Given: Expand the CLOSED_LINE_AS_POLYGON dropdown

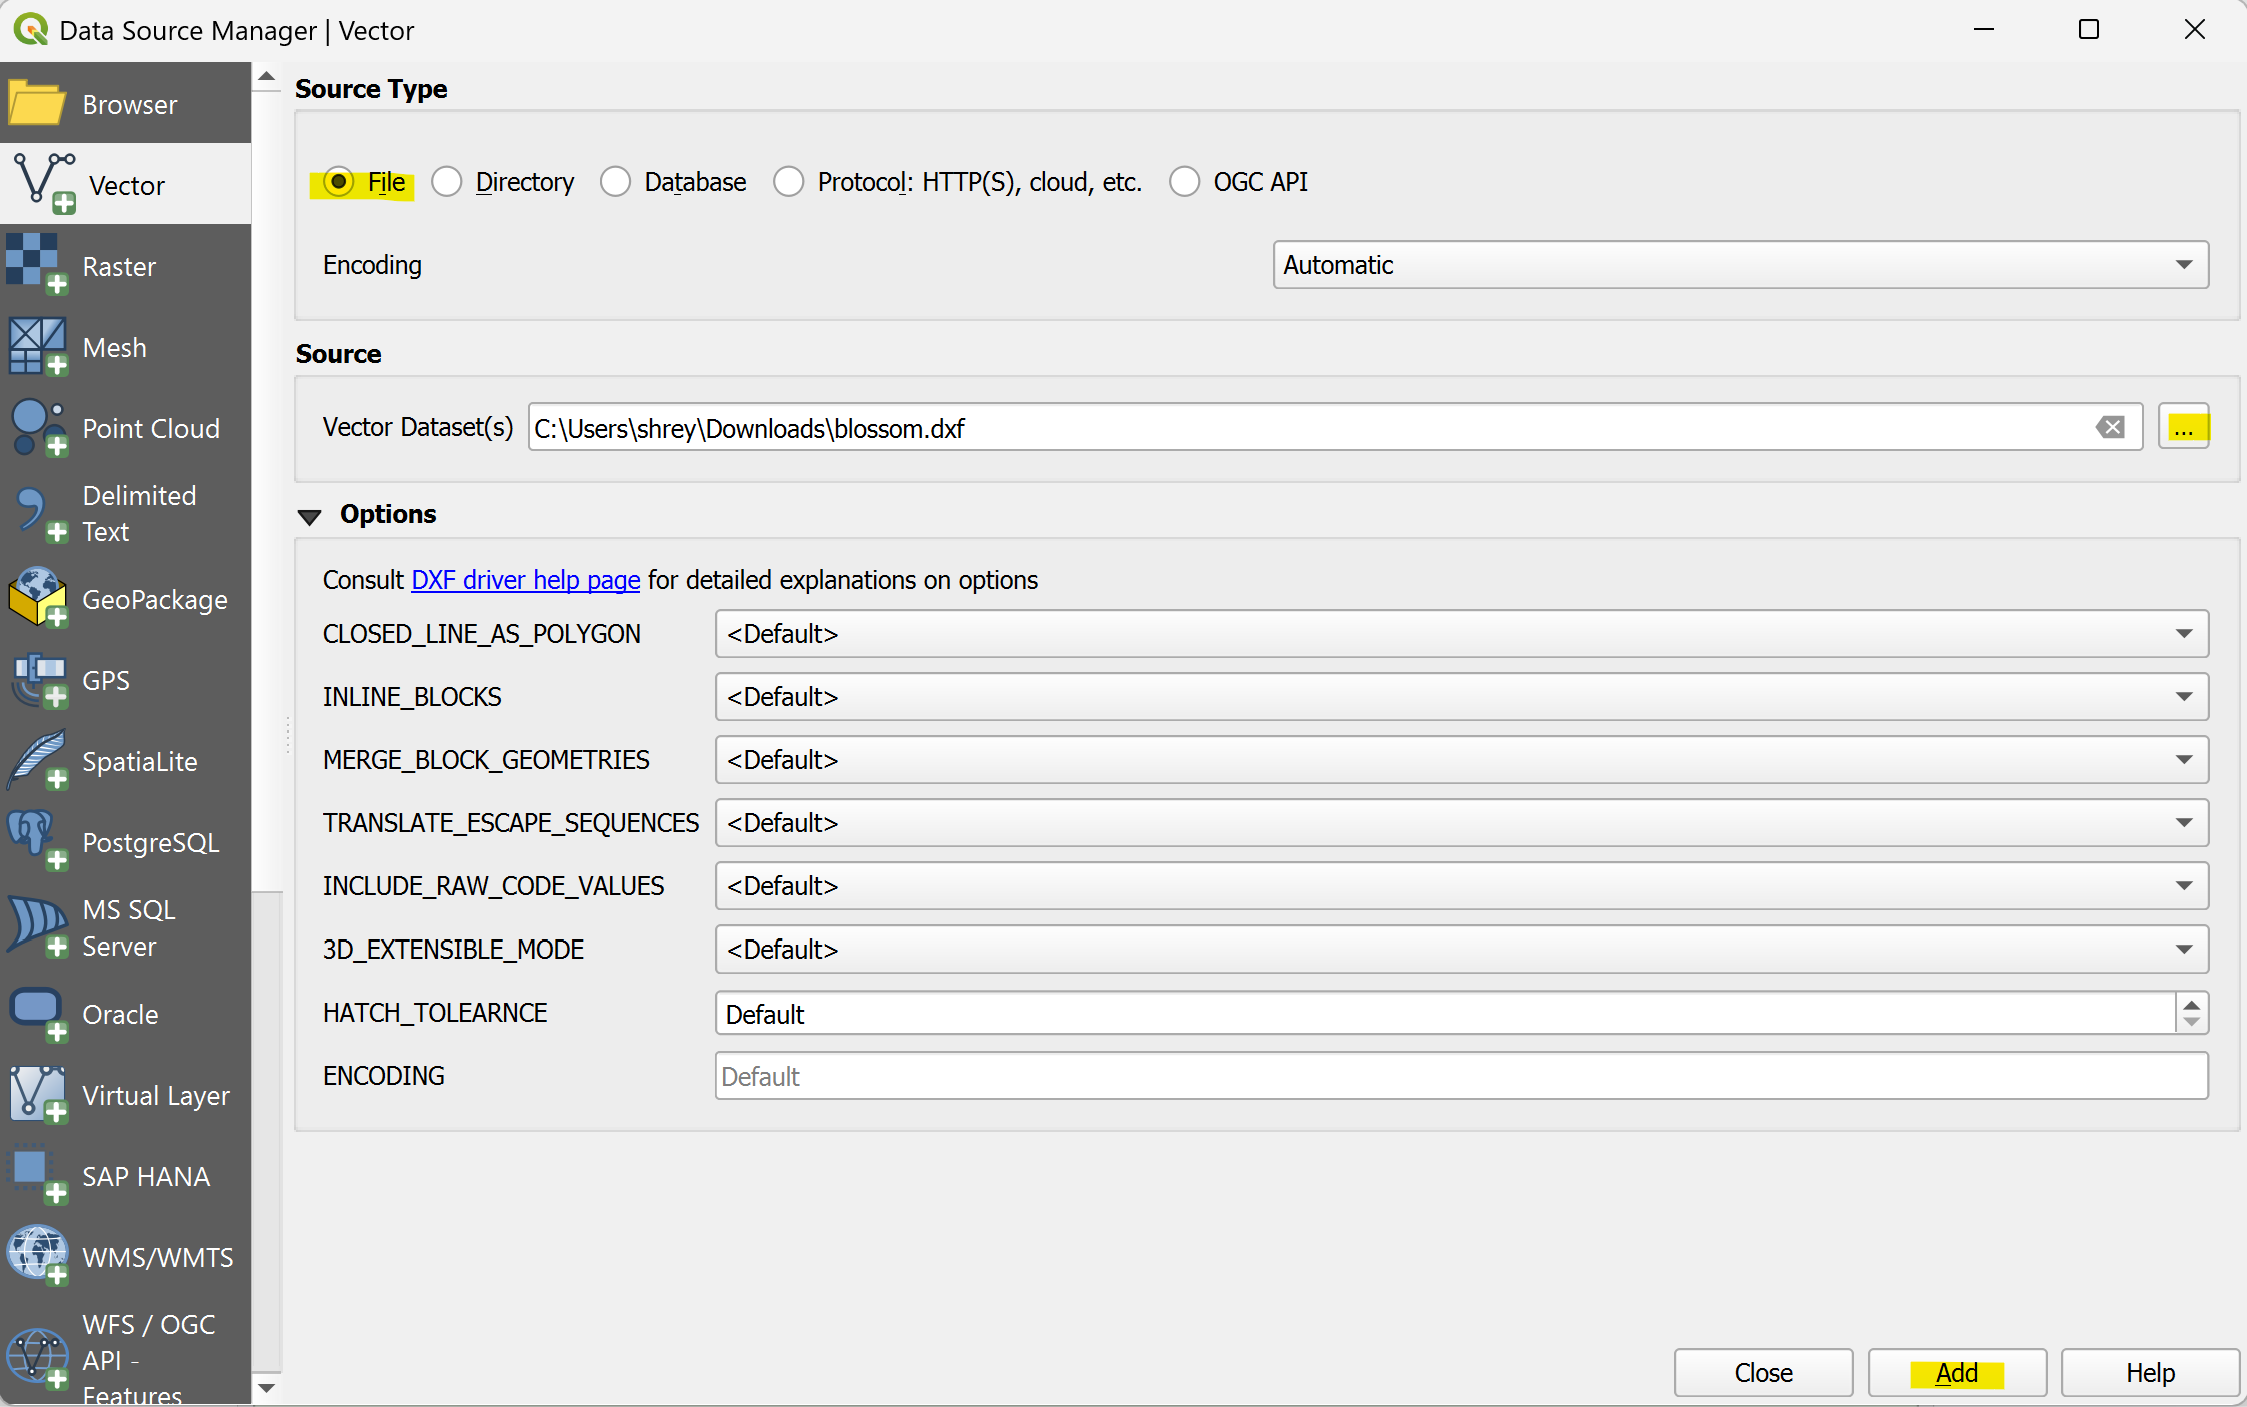Looking at the screenshot, I should (1461, 634).
